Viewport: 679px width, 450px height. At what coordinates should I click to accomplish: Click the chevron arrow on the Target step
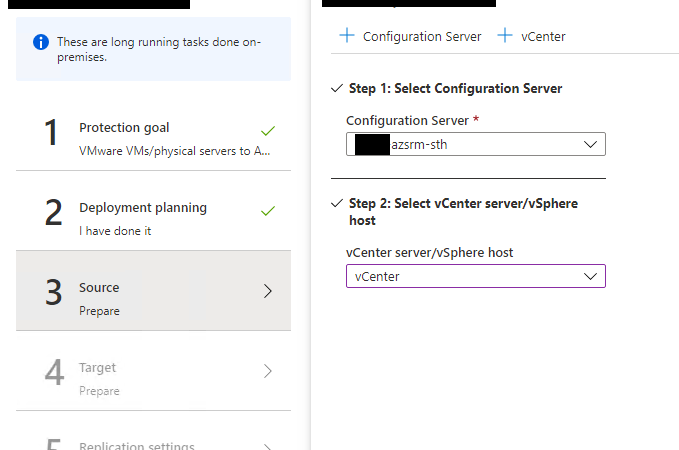[268, 371]
